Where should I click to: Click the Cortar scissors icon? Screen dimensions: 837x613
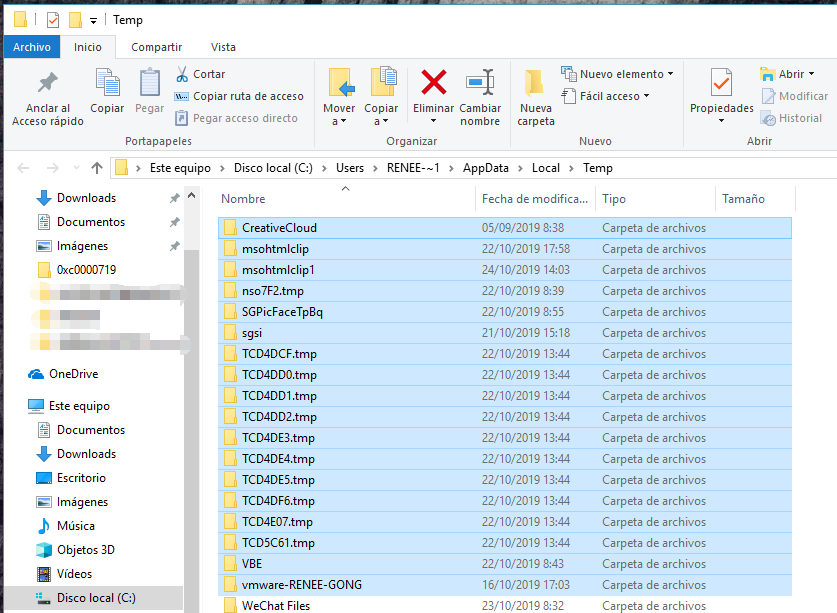coord(182,74)
